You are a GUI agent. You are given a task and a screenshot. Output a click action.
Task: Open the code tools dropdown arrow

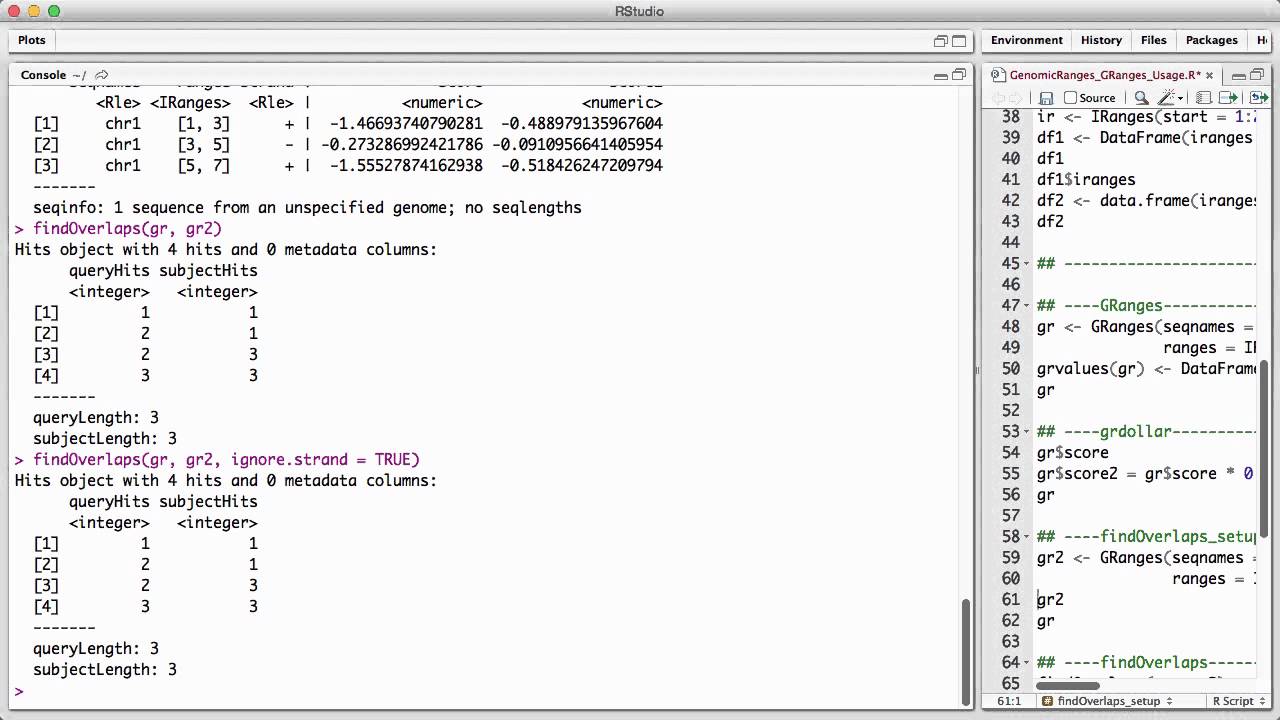point(1178,98)
